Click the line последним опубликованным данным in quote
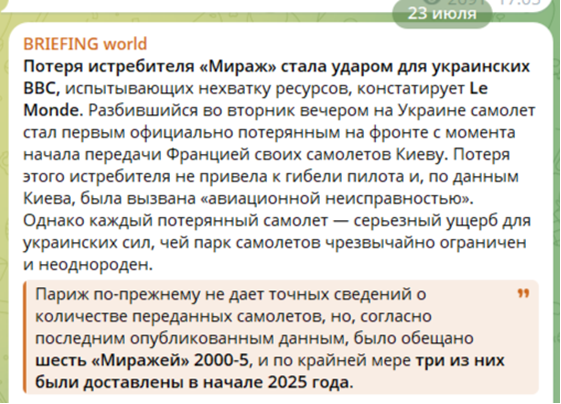Image resolution: width=561 pixels, height=404 pixels. click(254, 338)
